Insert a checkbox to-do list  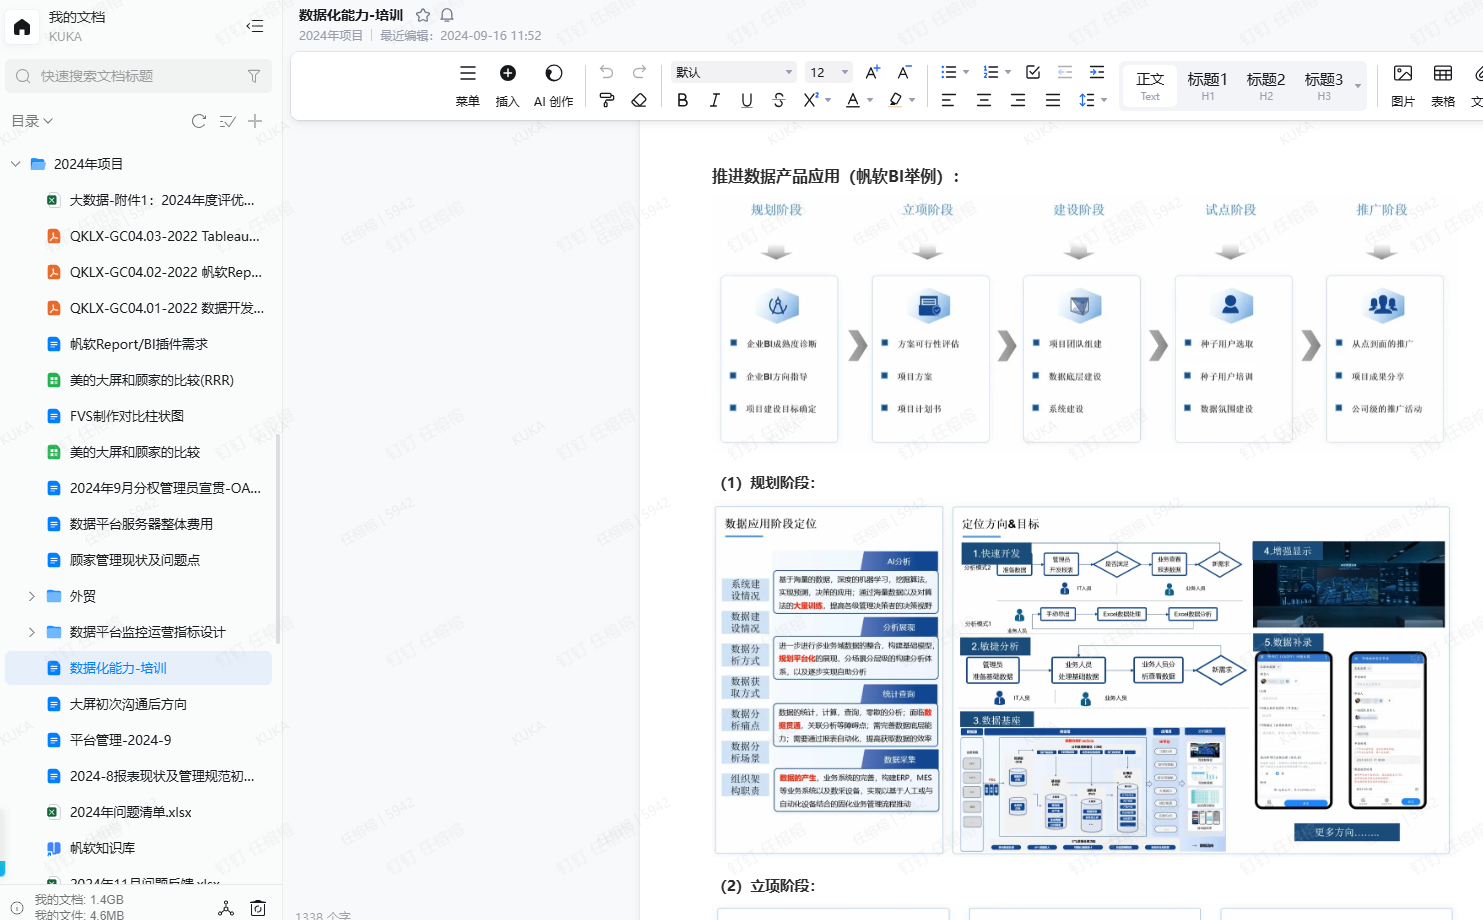(x=1033, y=72)
